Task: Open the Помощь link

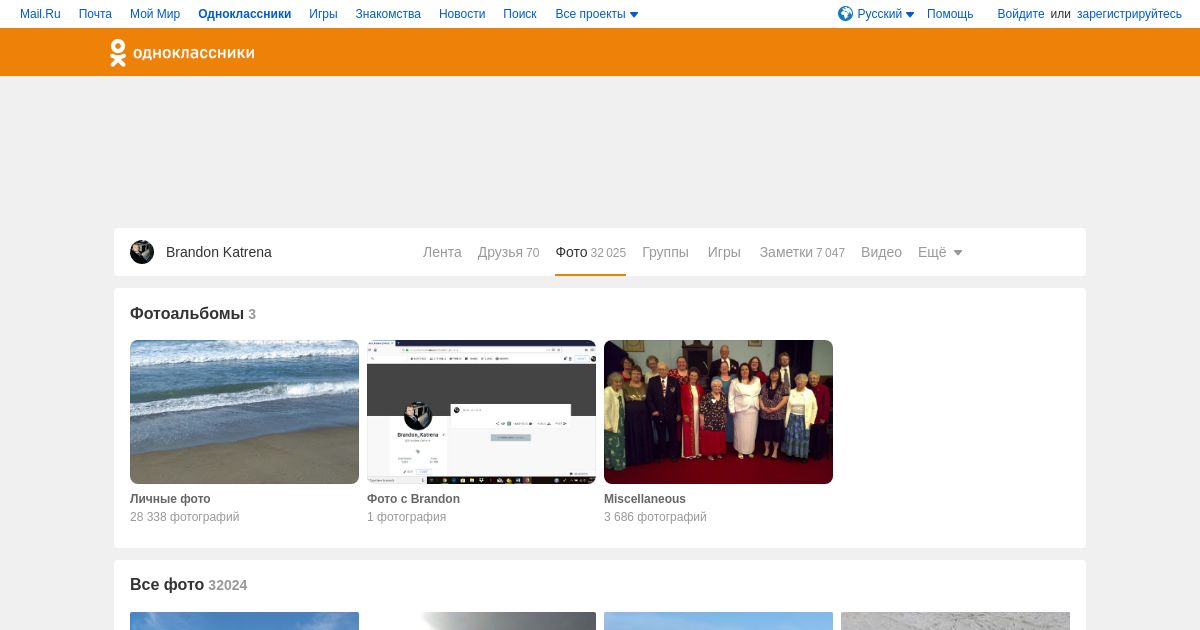Action: 950,14
